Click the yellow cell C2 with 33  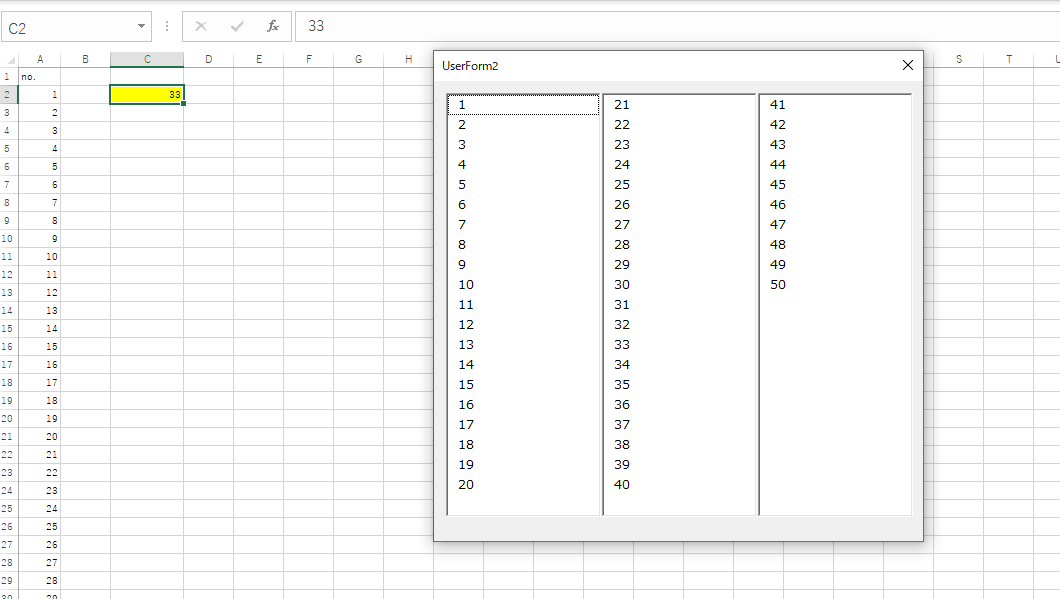pos(147,95)
